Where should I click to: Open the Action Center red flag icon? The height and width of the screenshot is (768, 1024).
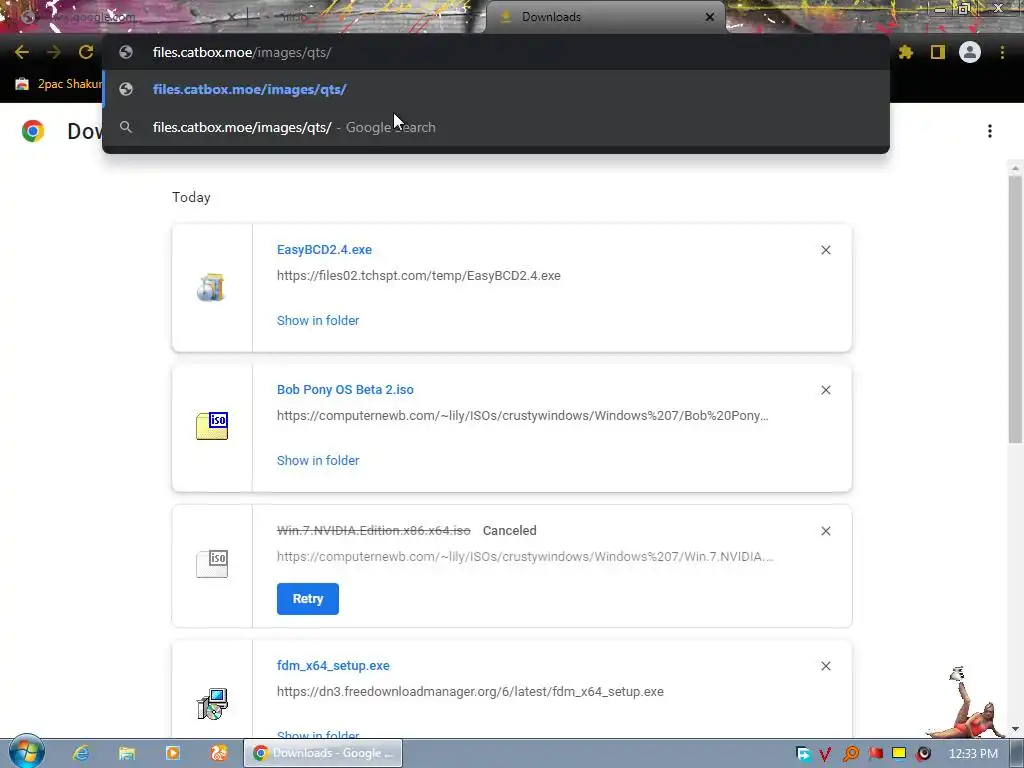(875, 754)
